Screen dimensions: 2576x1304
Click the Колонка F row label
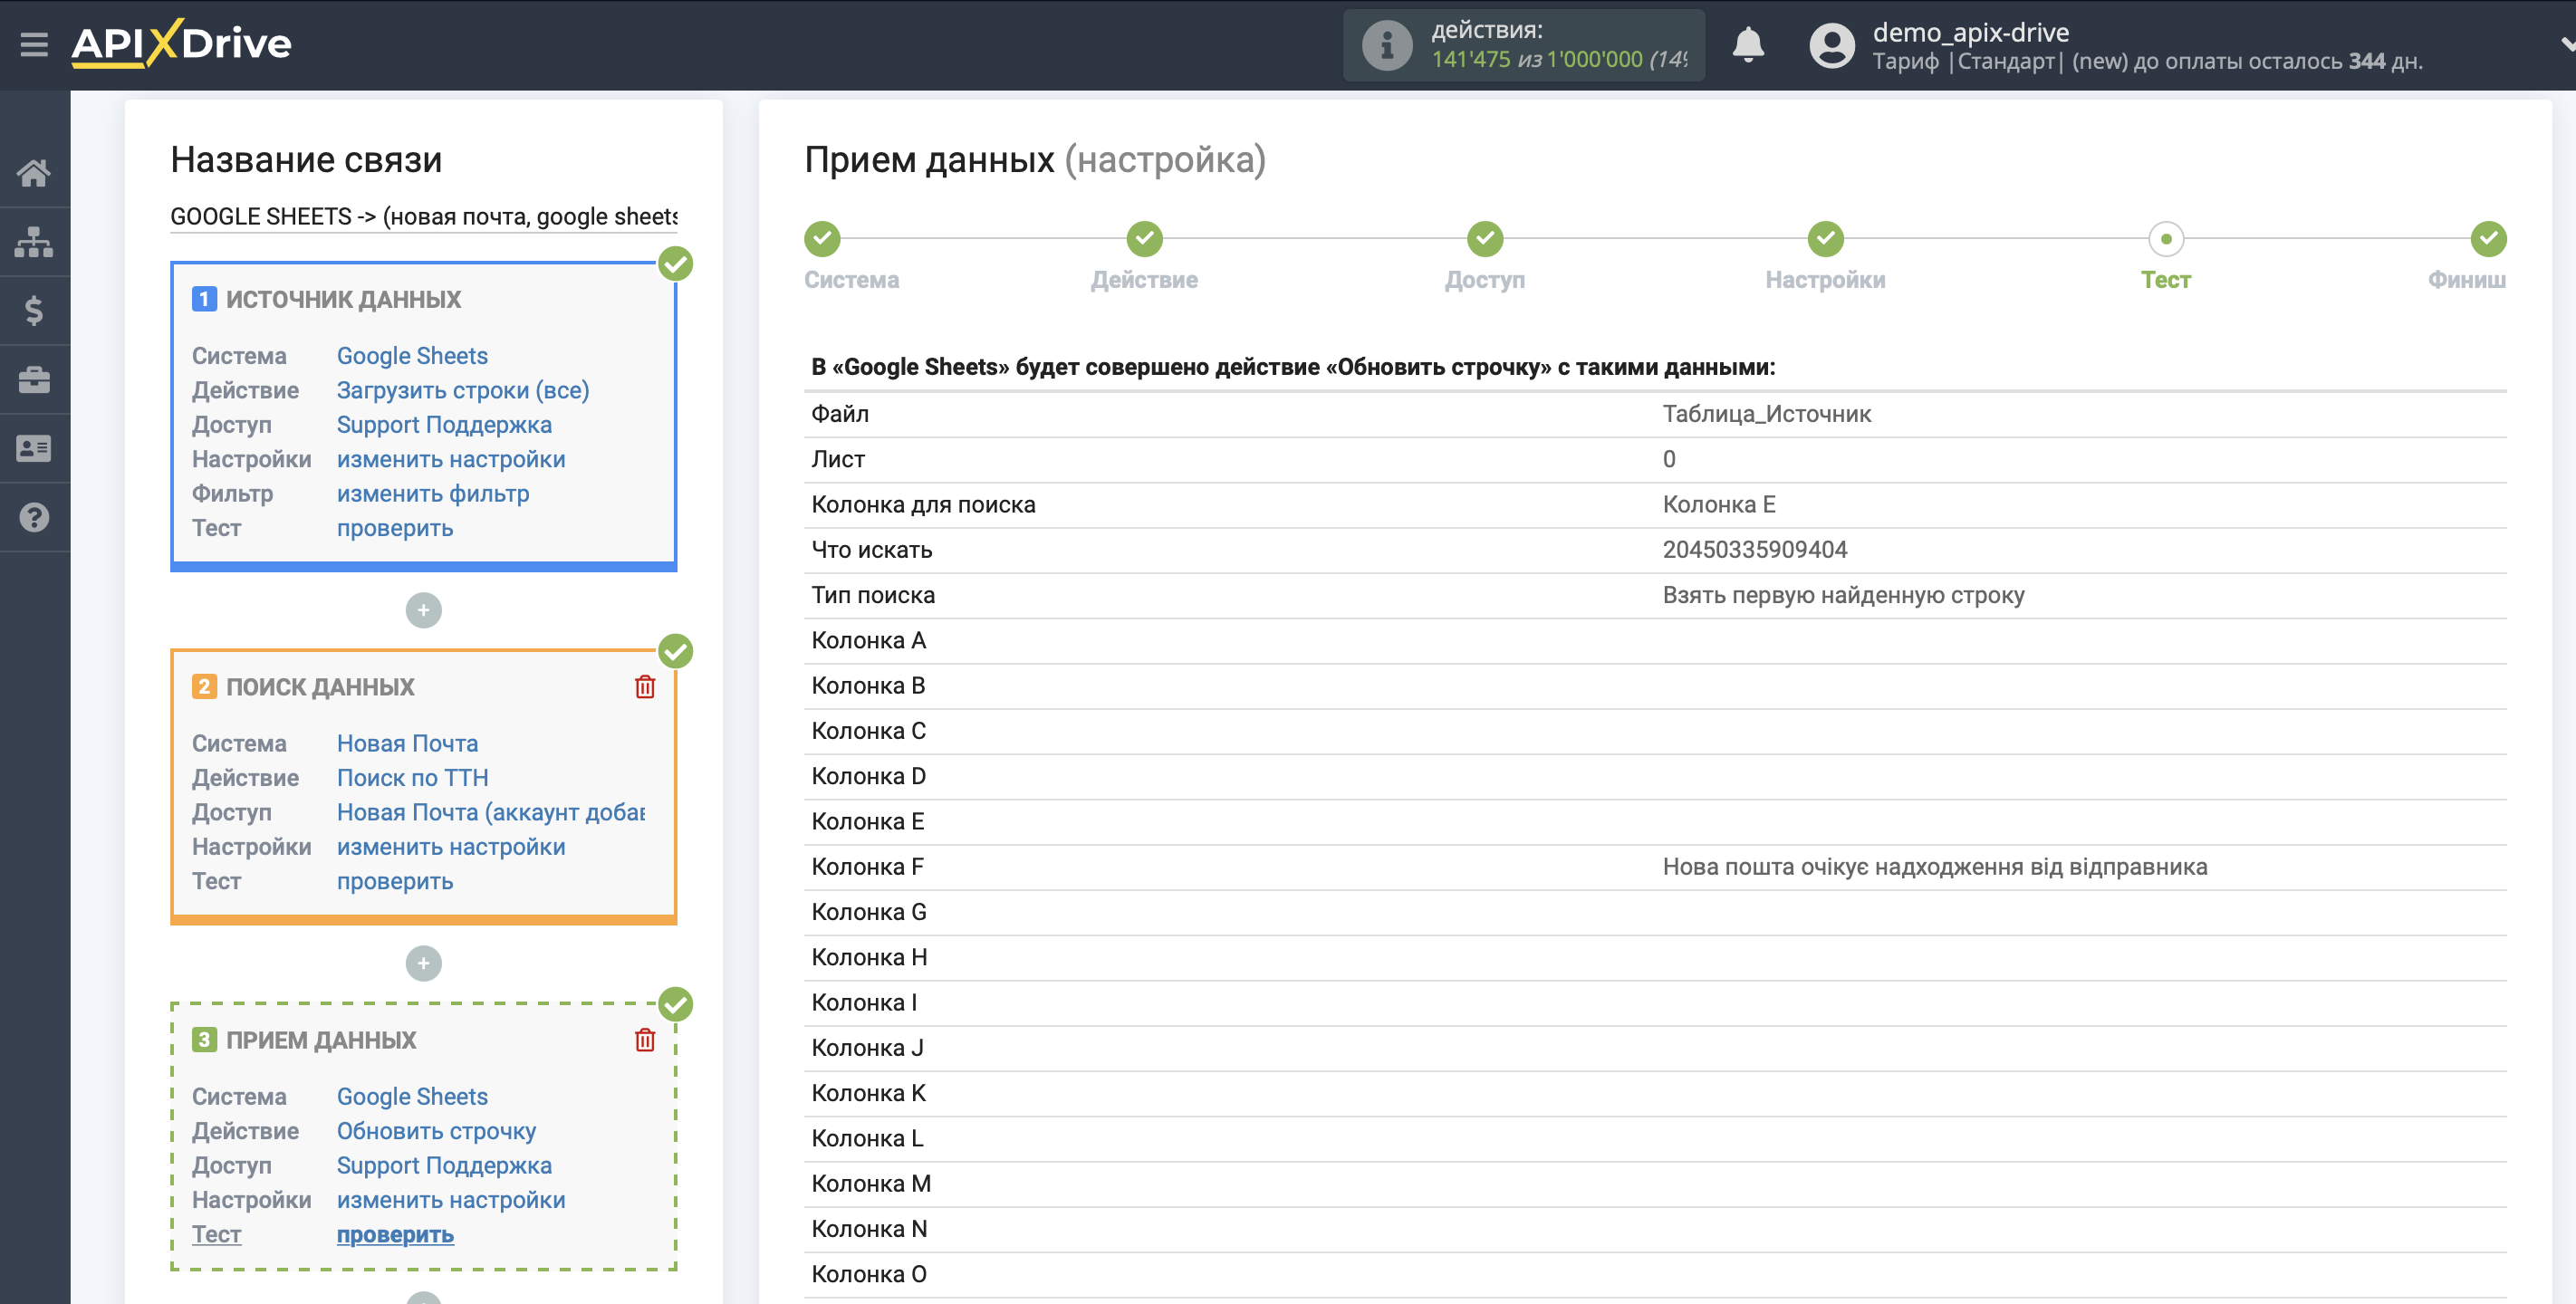coord(867,867)
